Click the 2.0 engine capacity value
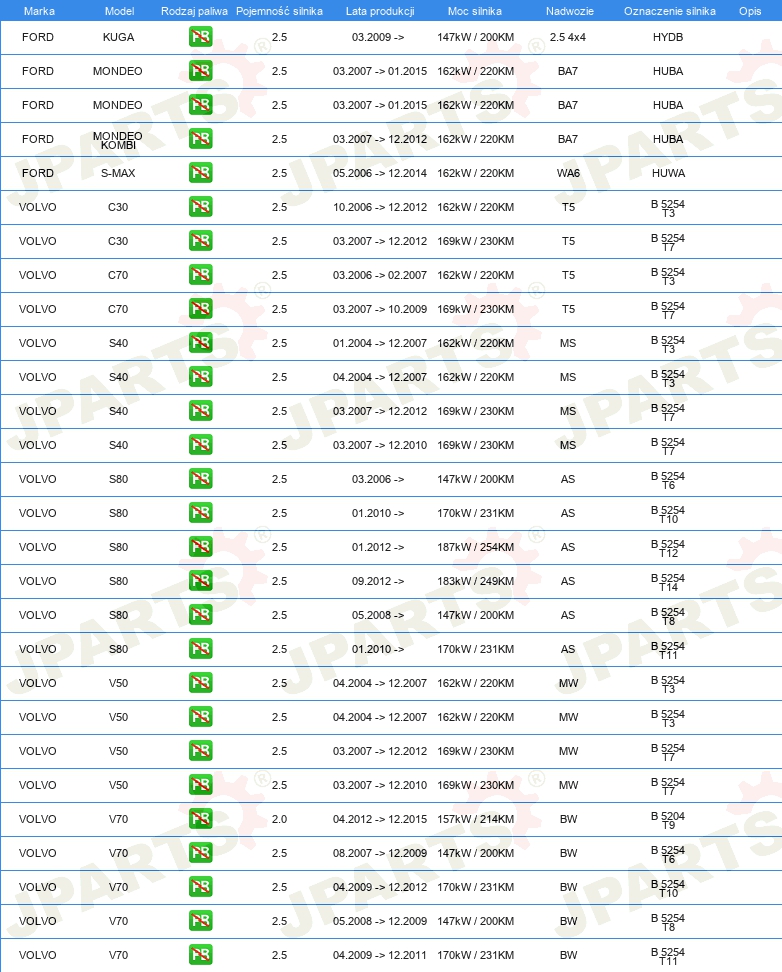The width and height of the screenshot is (782, 972). 280,819
